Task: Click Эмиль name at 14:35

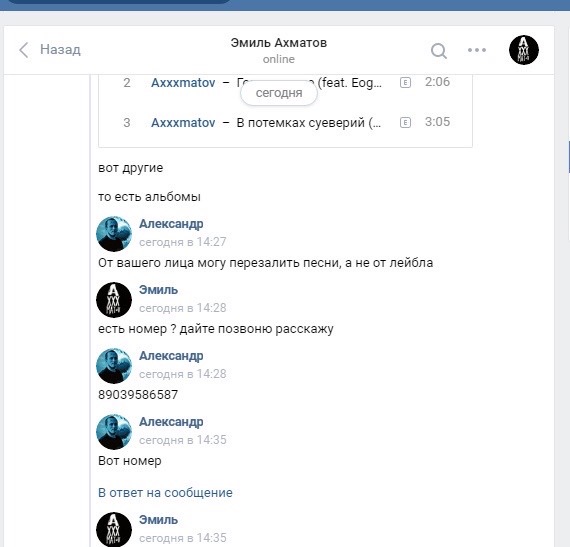Action: (158, 520)
